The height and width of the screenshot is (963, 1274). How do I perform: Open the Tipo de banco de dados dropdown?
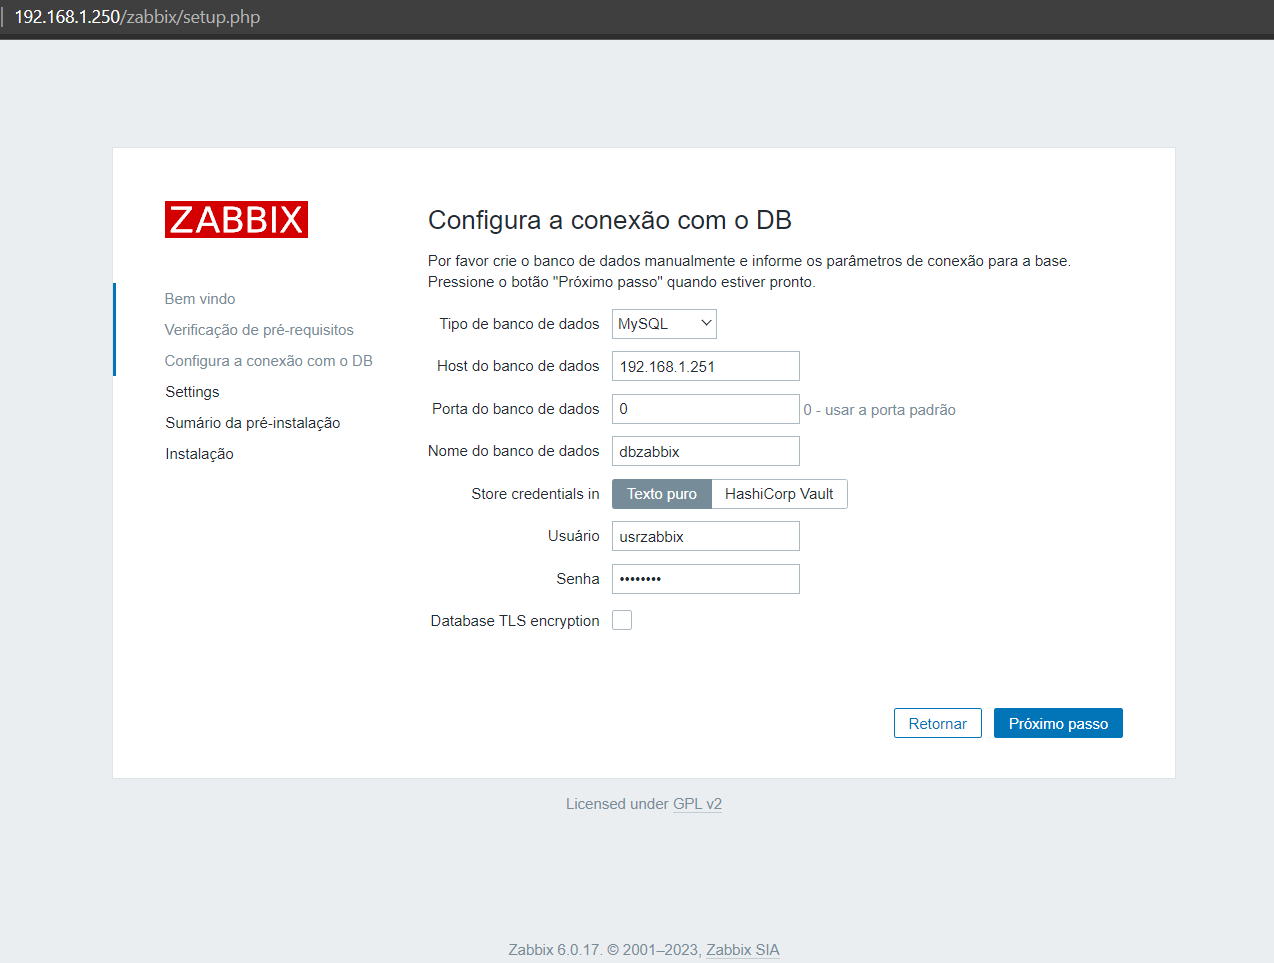[664, 324]
